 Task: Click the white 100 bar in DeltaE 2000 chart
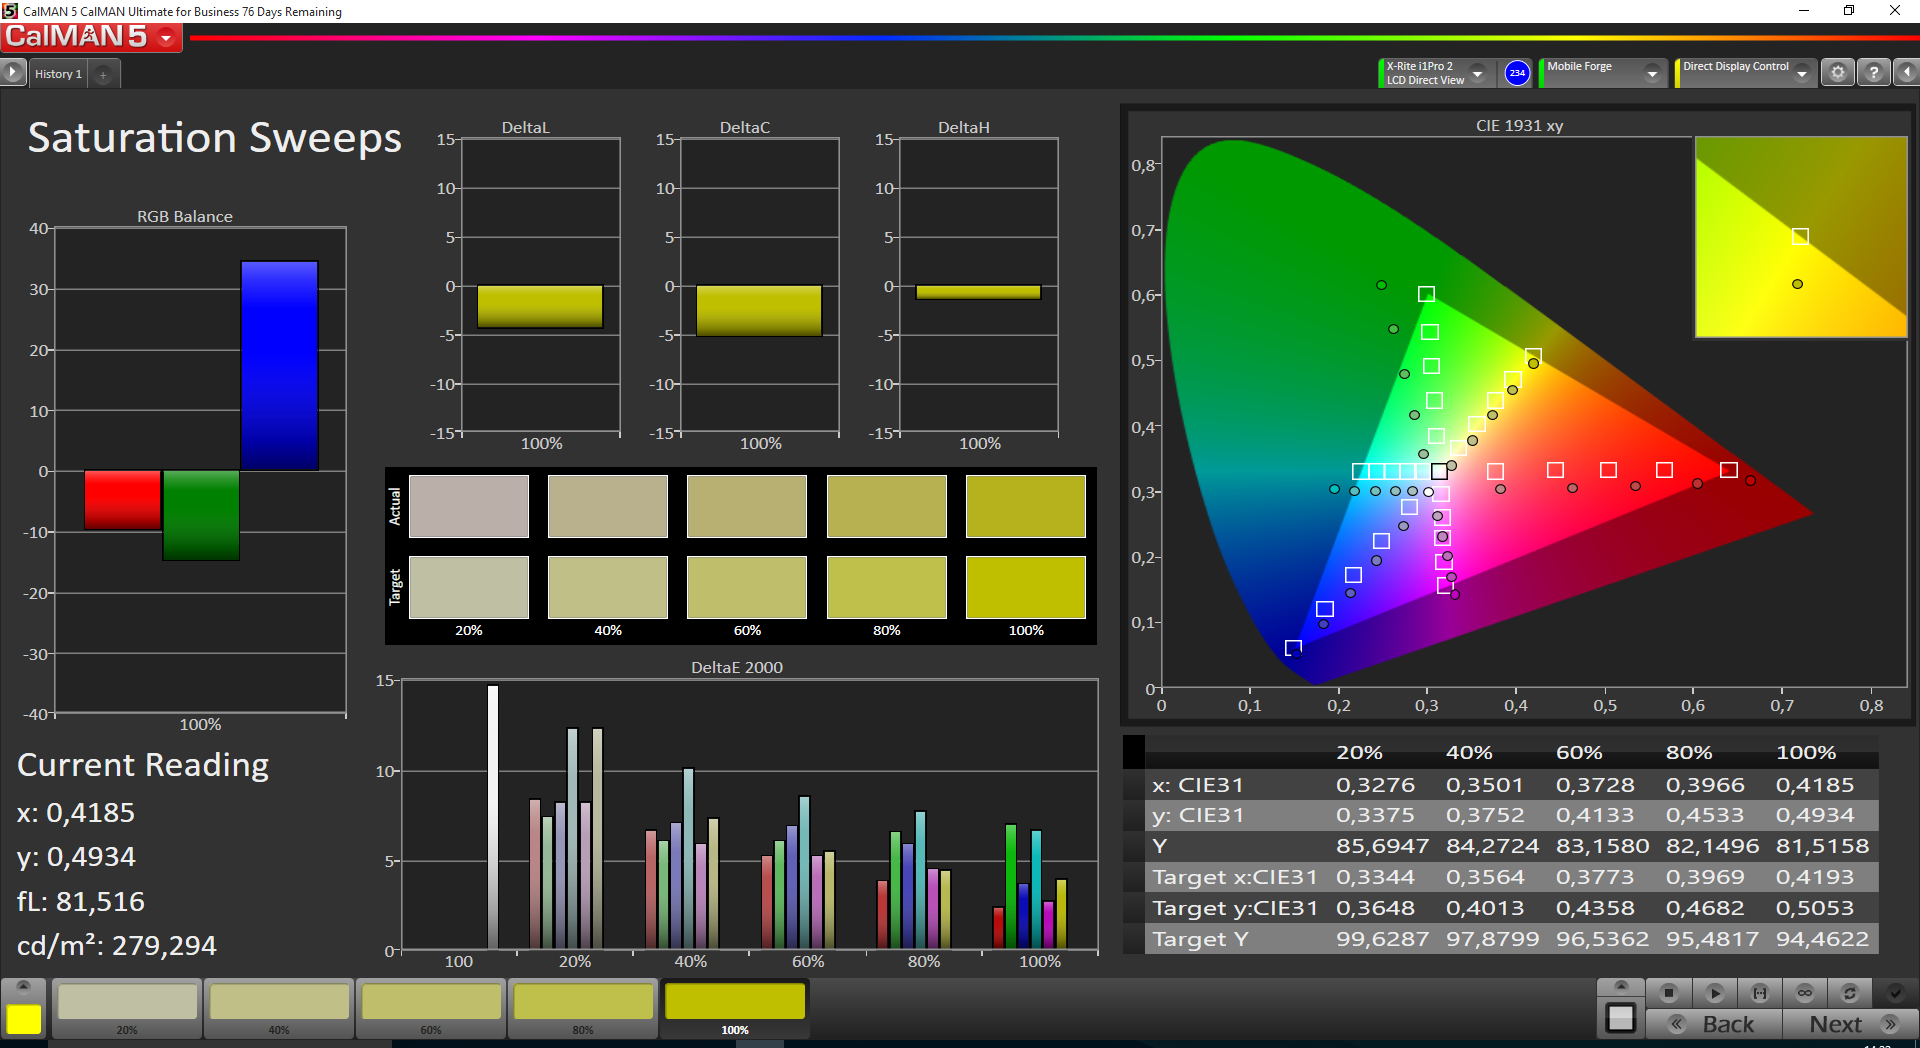click(492, 816)
